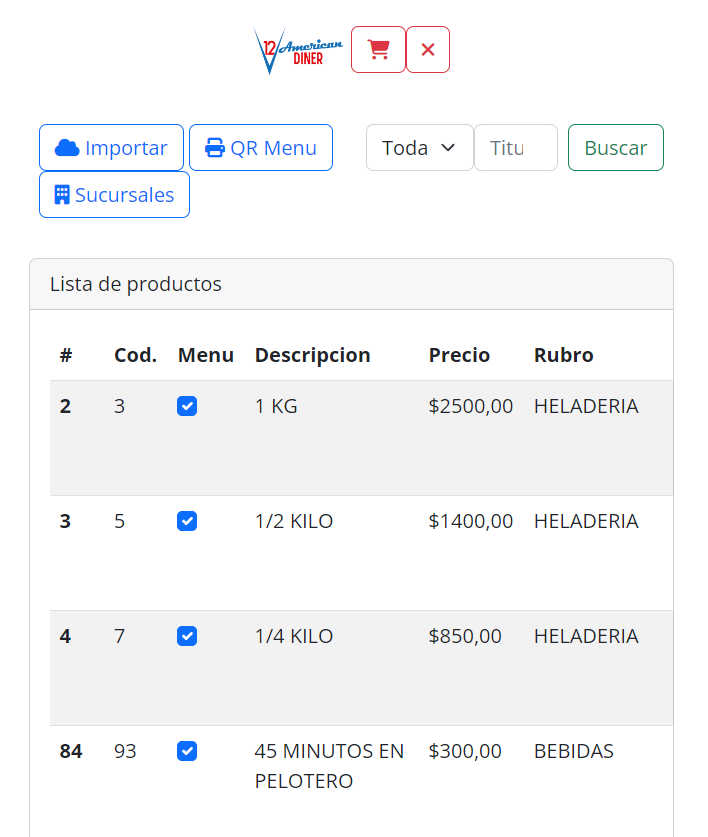Open the QR Menu print option

[x=261, y=148]
